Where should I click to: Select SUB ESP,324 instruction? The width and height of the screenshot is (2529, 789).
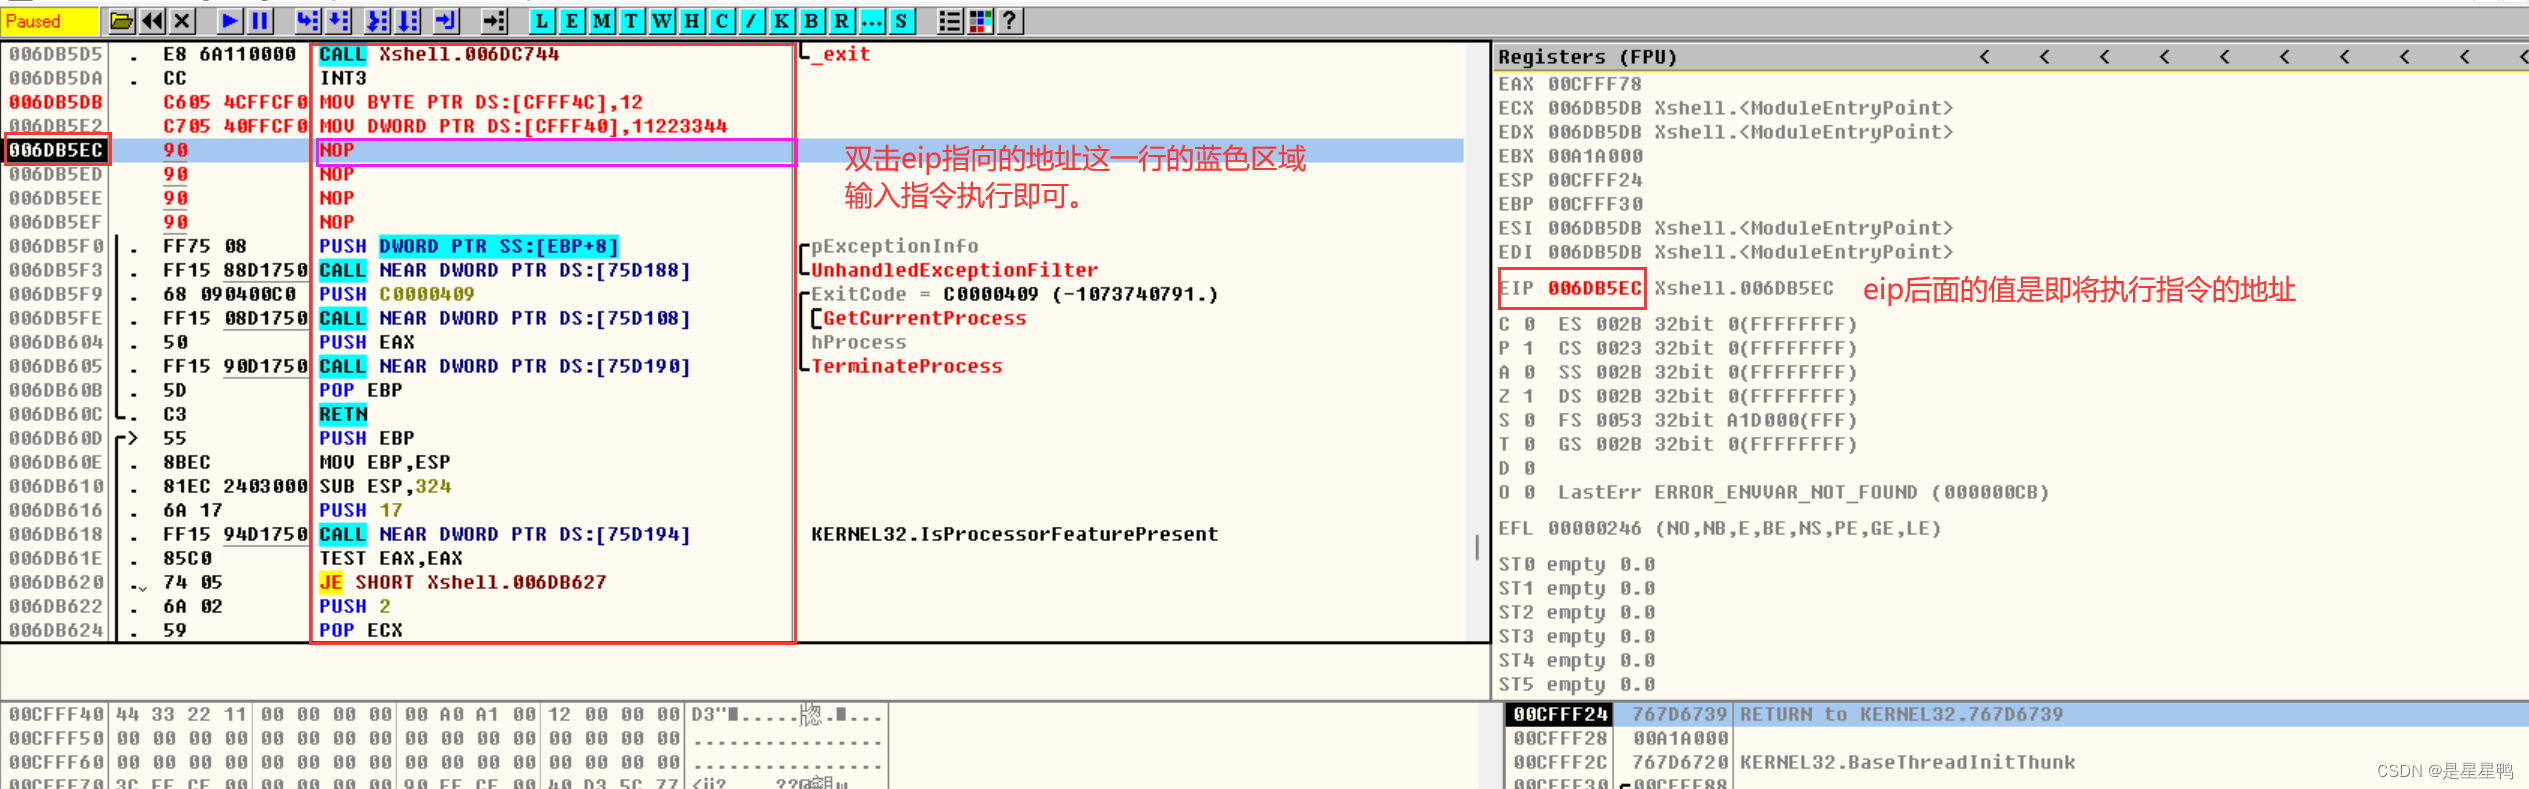385,486
